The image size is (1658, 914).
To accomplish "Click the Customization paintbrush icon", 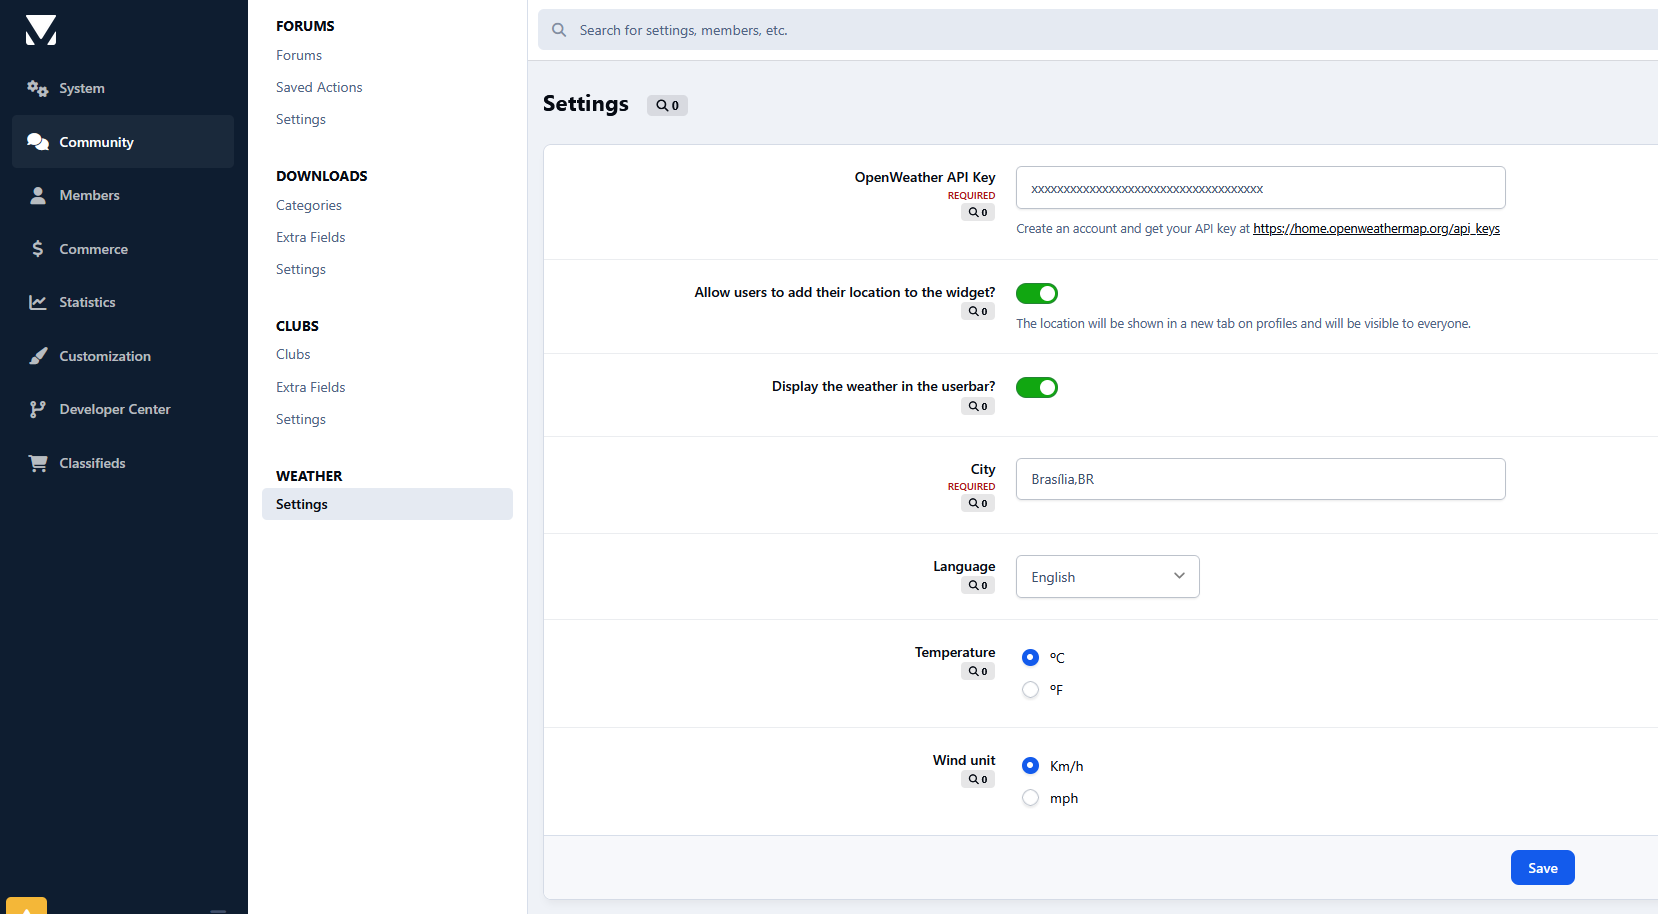I will point(38,356).
